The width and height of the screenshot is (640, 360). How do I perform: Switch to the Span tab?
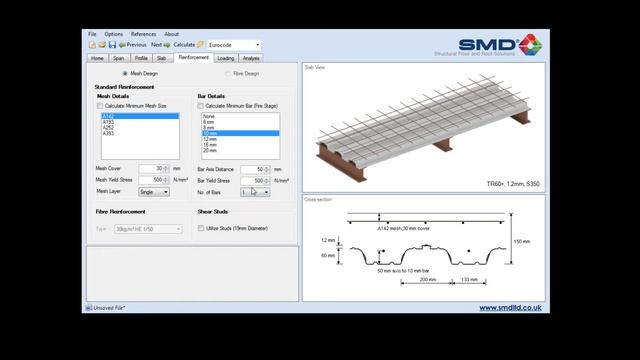(x=119, y=58)
